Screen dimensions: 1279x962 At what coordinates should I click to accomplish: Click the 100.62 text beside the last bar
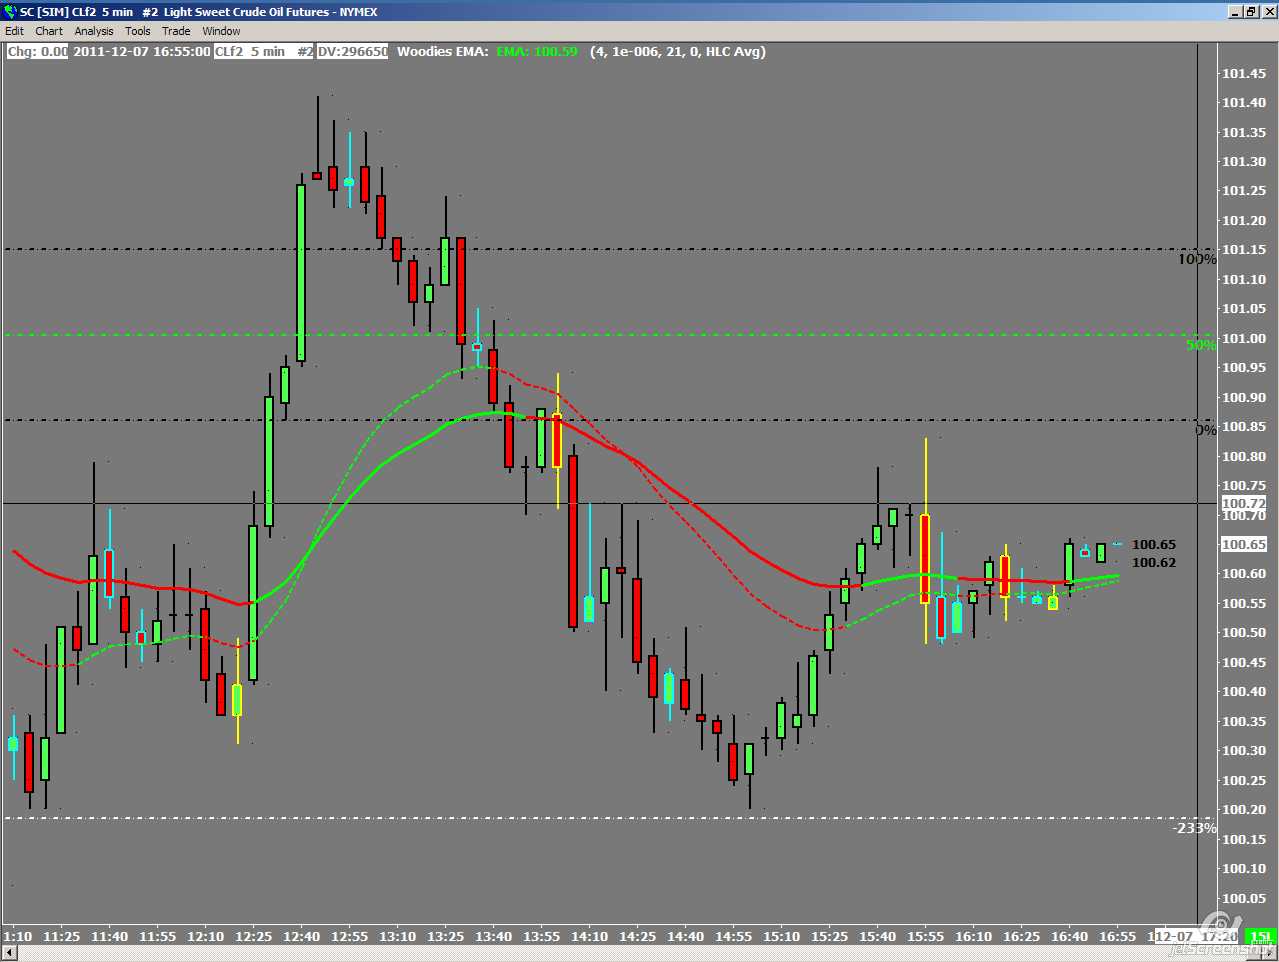point(1154,562)
